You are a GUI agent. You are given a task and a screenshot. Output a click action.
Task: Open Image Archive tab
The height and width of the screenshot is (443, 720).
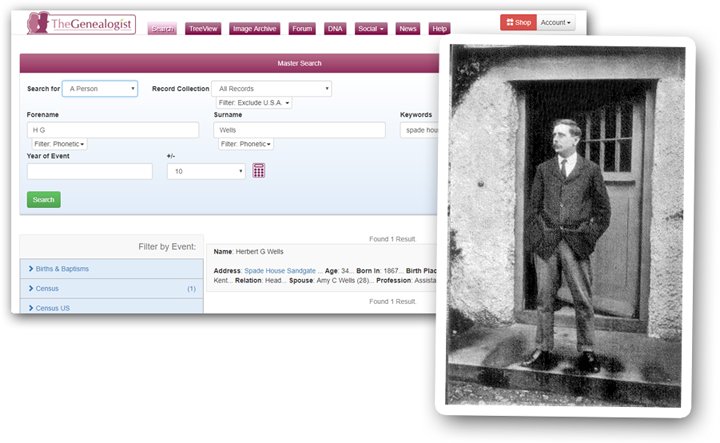pos(254,28)
